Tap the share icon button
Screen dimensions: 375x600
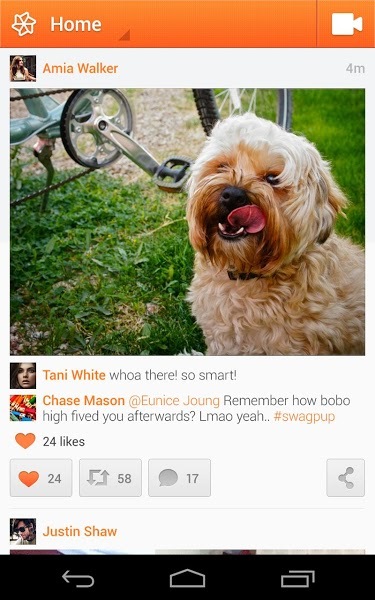[x=346, y=478]
